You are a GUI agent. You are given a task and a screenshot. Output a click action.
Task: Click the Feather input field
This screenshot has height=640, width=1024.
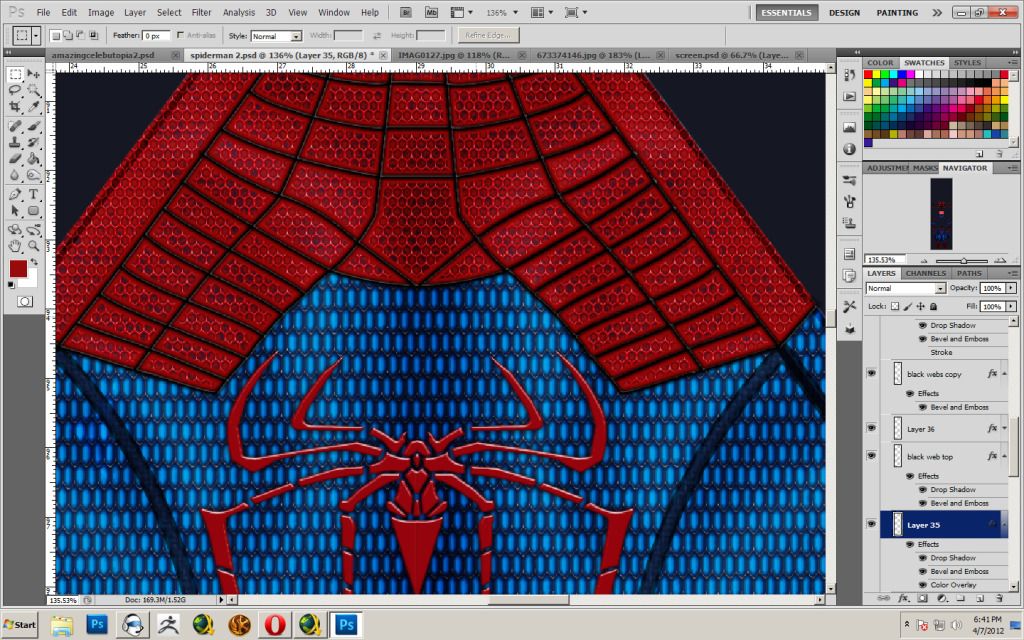pos(156,36)
